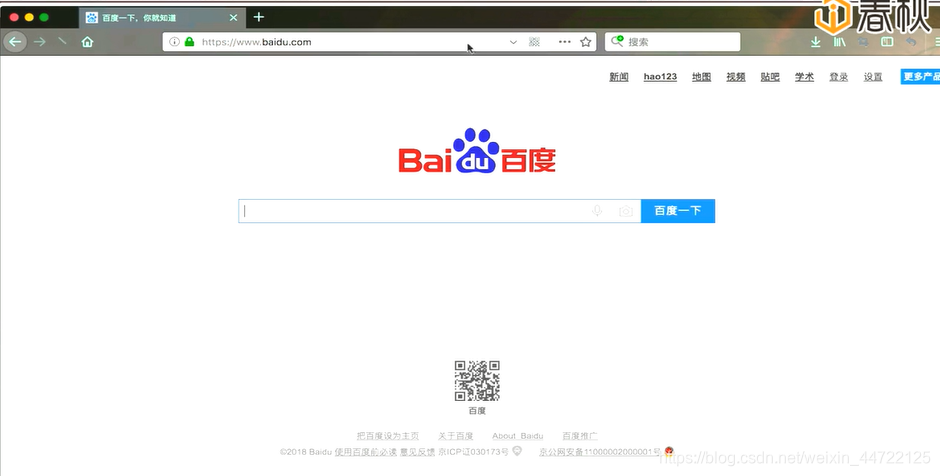
Task: Open the downloads arrow icon
Action: [815, 42]
